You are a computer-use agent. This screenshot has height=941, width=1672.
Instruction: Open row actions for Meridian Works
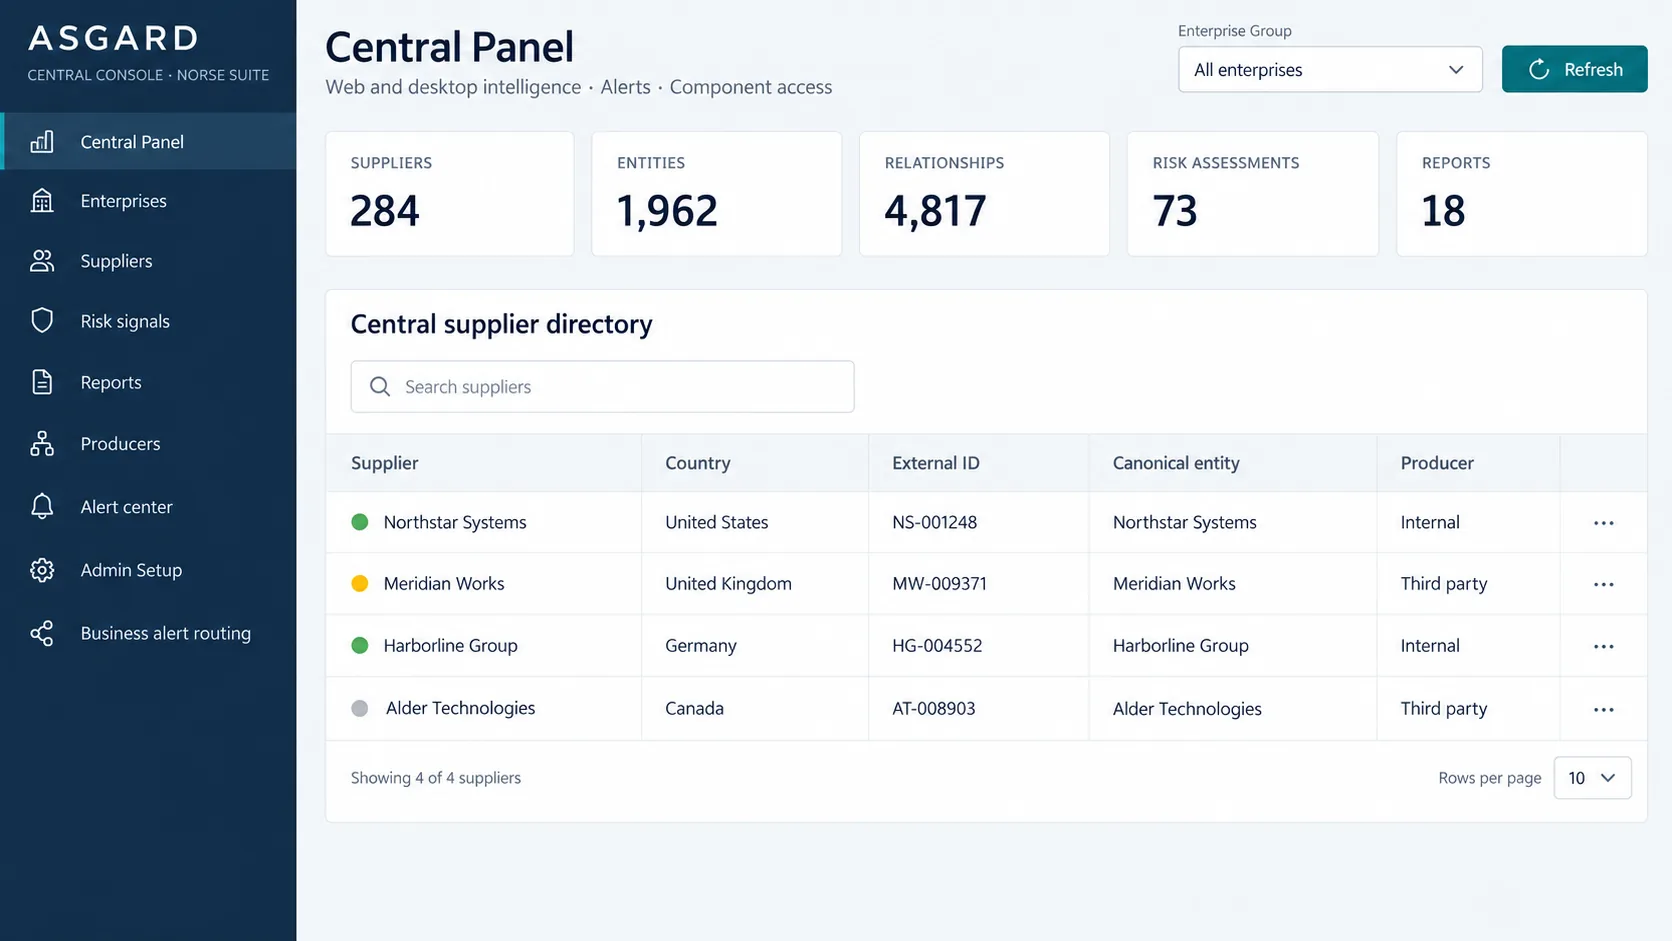click(1604, 584)
